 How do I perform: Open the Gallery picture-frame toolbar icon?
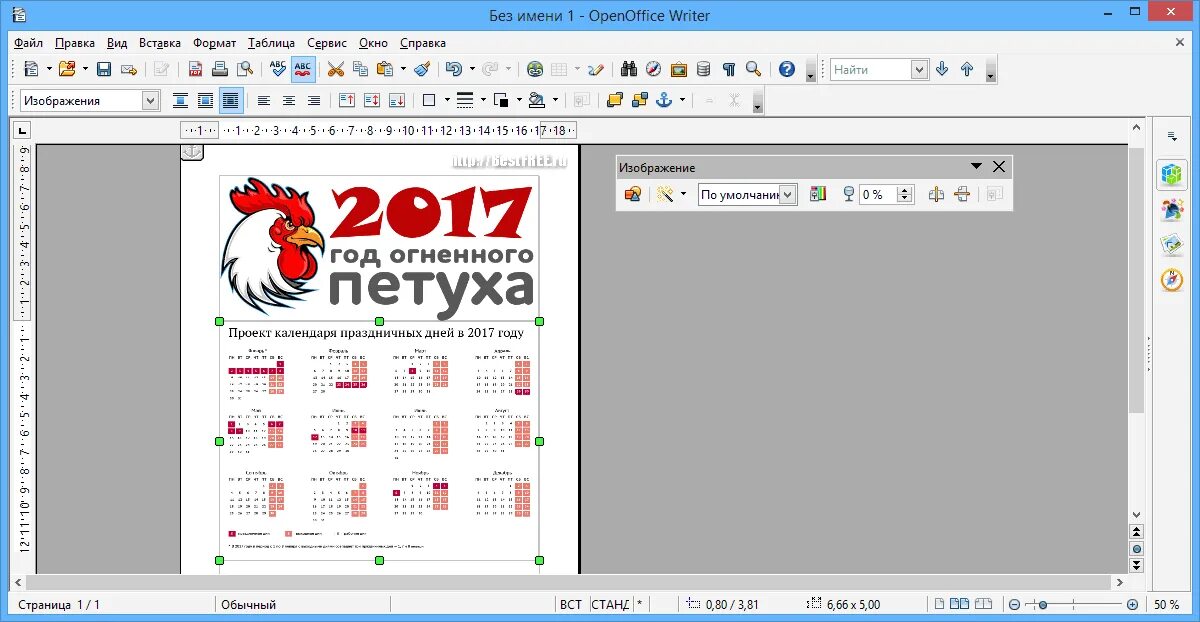(x=679, y=69)
